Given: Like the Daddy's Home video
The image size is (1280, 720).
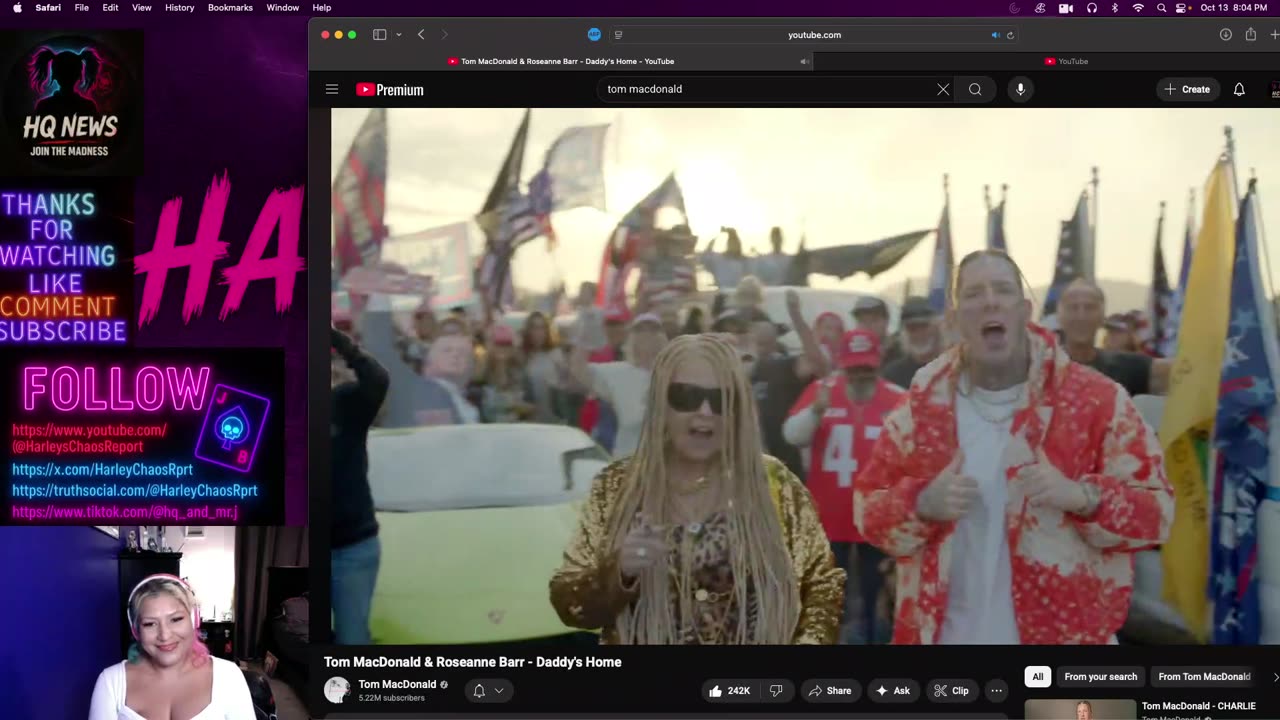Looking at the screenshot, I should (x=729, y=690).
